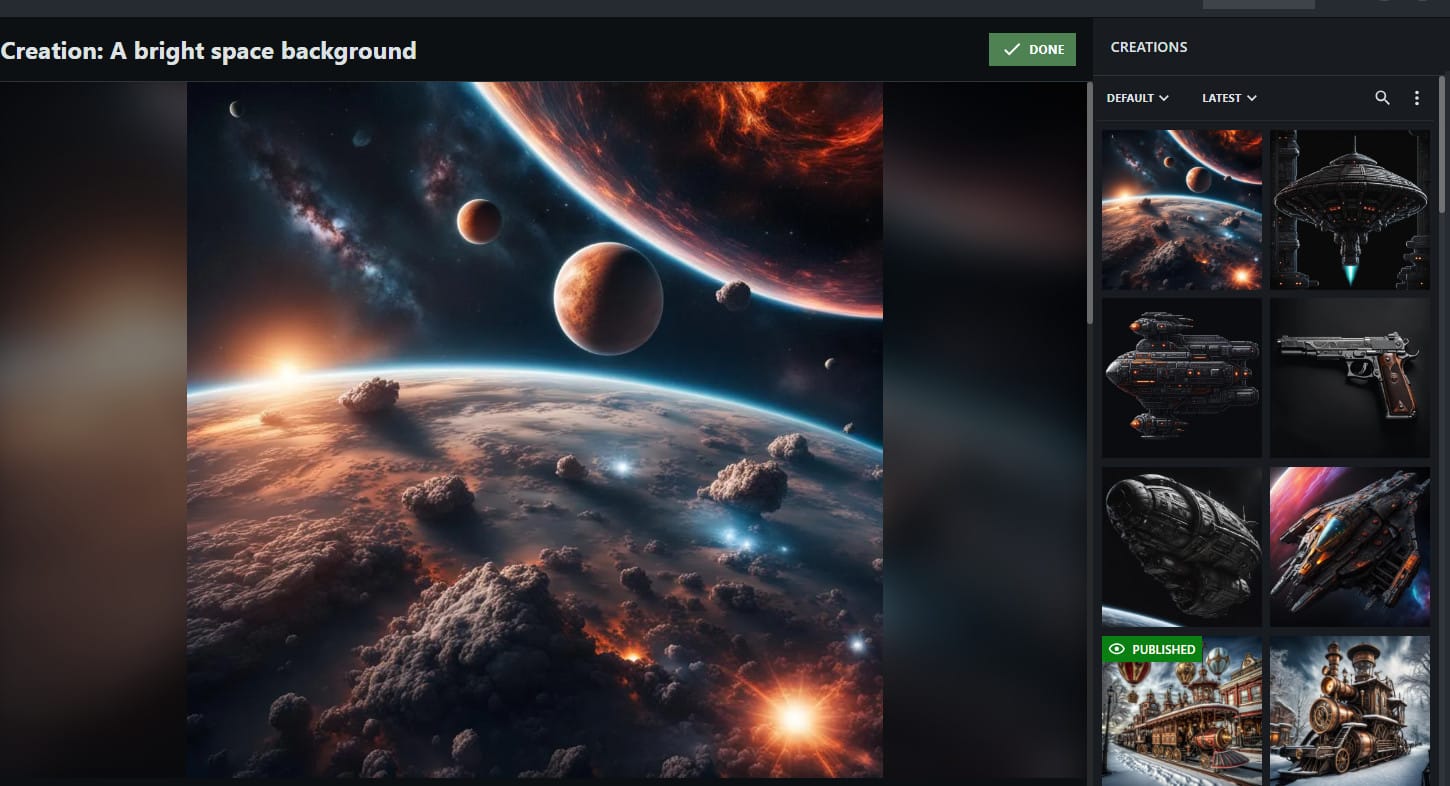Select the space background thumbnail

pos(1182,210)
